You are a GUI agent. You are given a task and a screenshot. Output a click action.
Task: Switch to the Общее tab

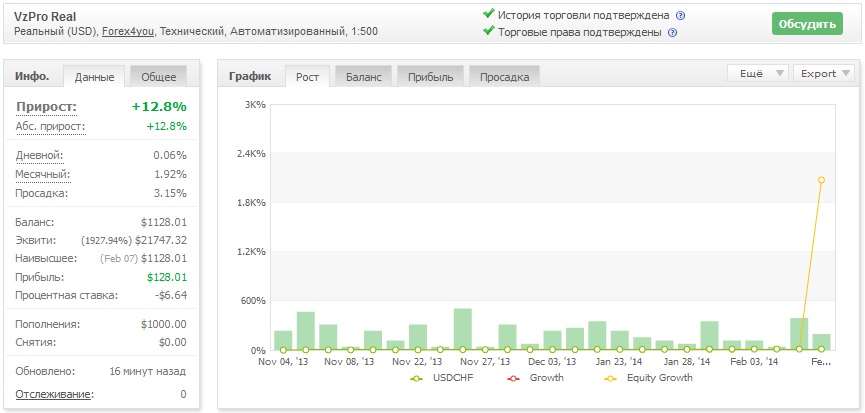[159, 77]
